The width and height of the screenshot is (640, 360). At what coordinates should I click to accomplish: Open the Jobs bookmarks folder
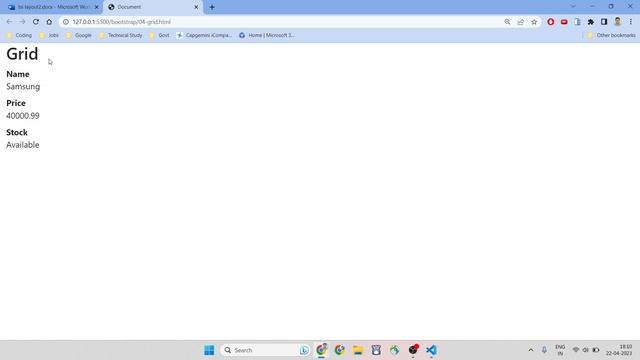(49, 36)
